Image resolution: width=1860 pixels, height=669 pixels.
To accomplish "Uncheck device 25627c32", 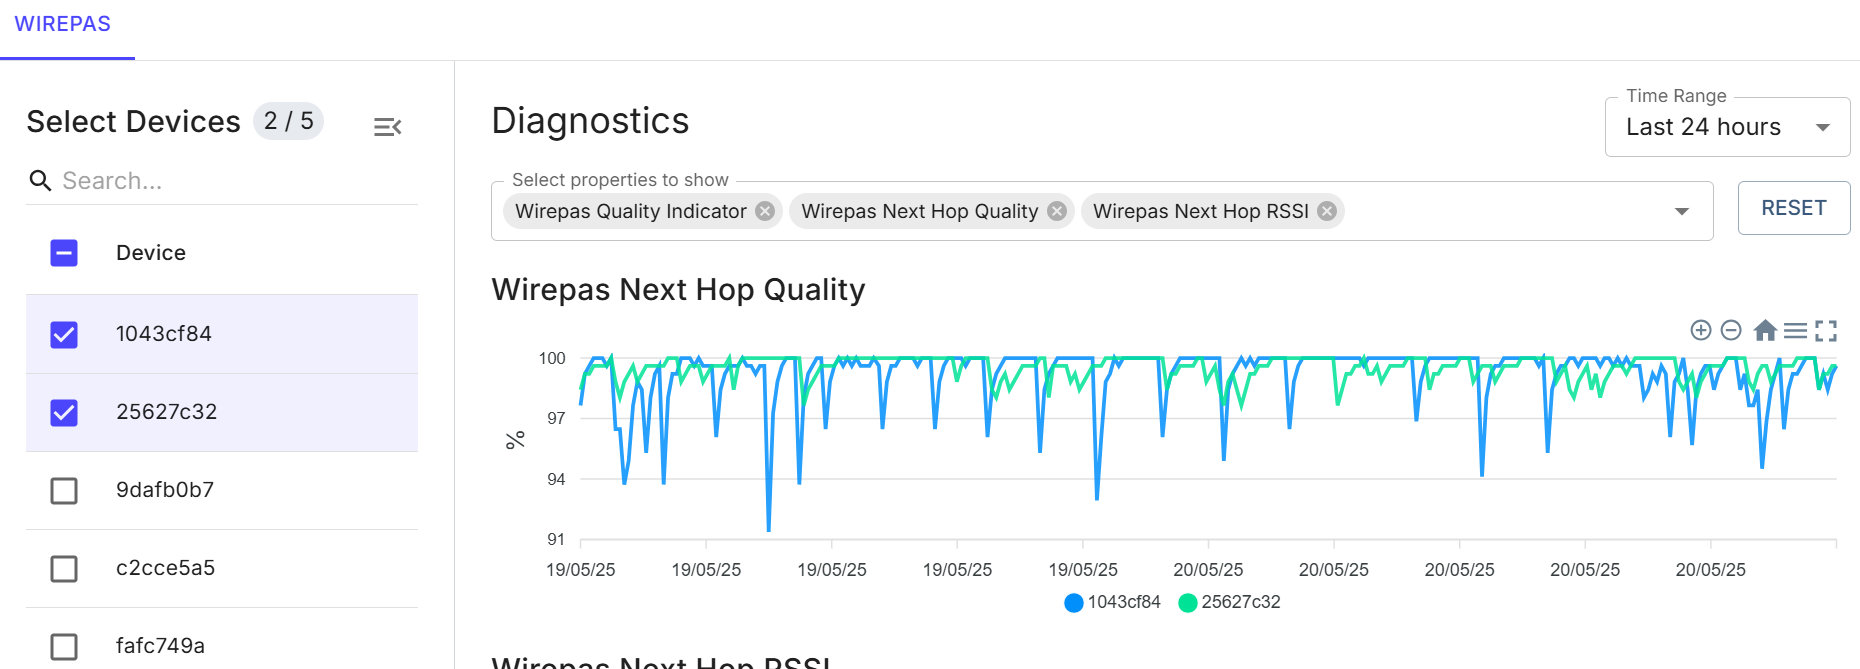I will pyautogui.click(x=64, y=412).
